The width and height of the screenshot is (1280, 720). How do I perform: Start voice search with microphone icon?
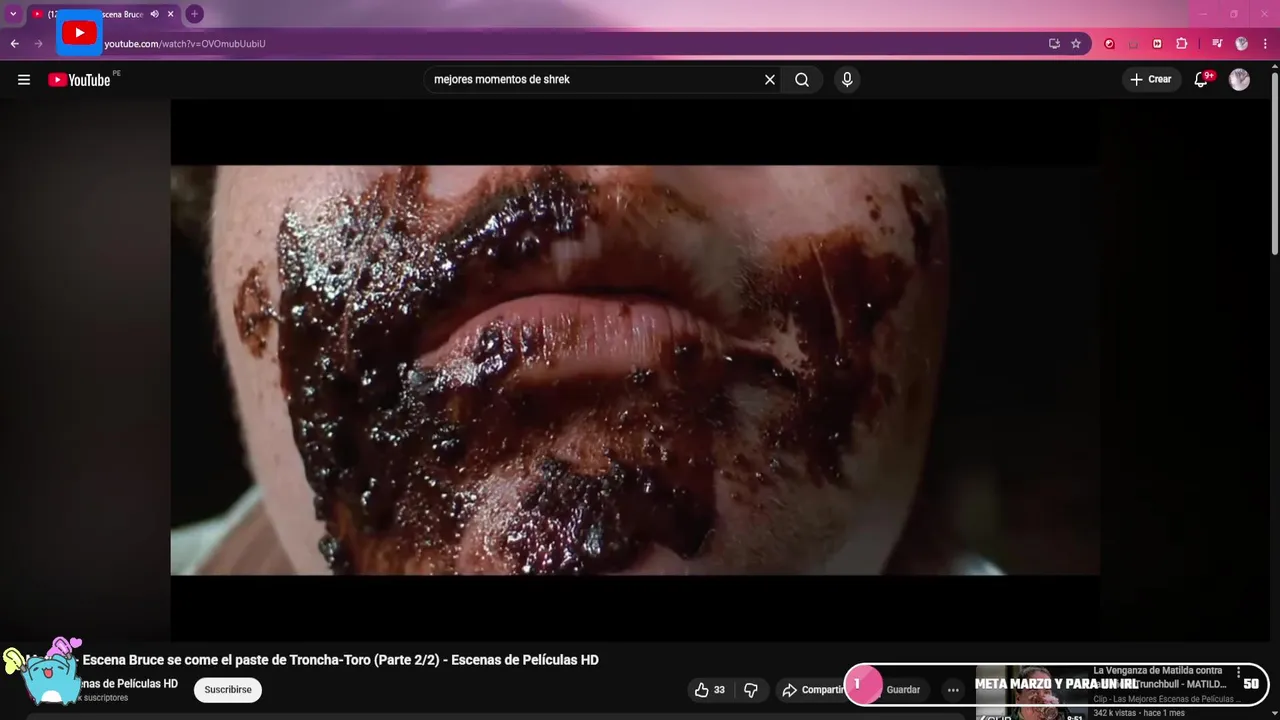pos(847,80)
